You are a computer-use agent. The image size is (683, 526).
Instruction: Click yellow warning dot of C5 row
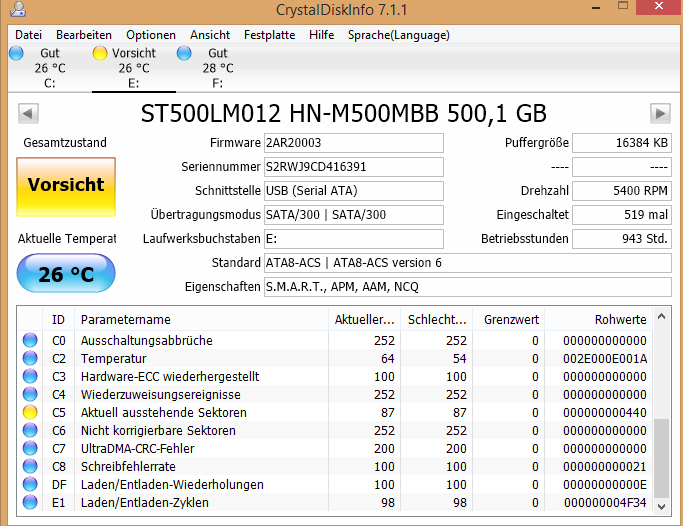click(x=30, y=412)
